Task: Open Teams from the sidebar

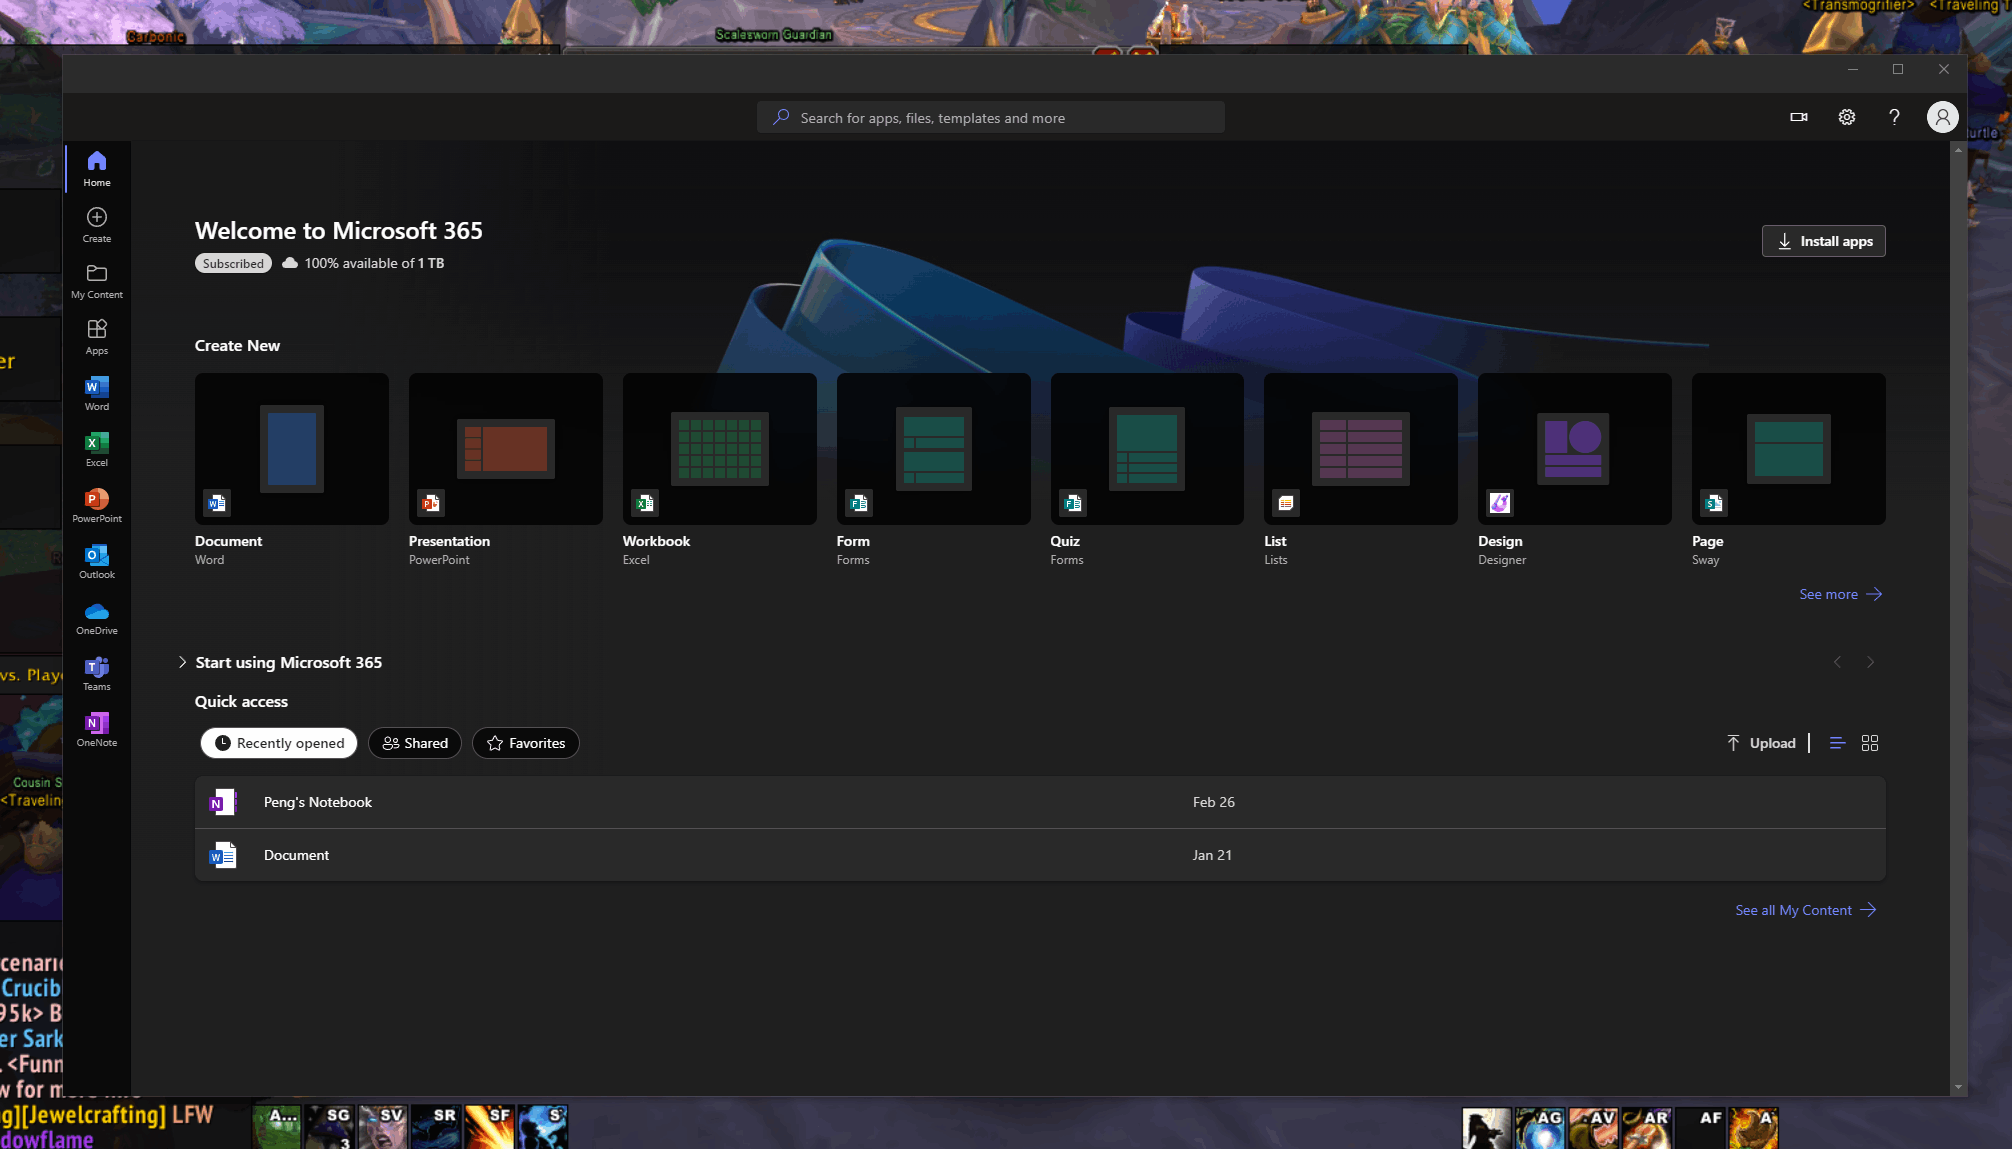Action: (x=97, y=673)
